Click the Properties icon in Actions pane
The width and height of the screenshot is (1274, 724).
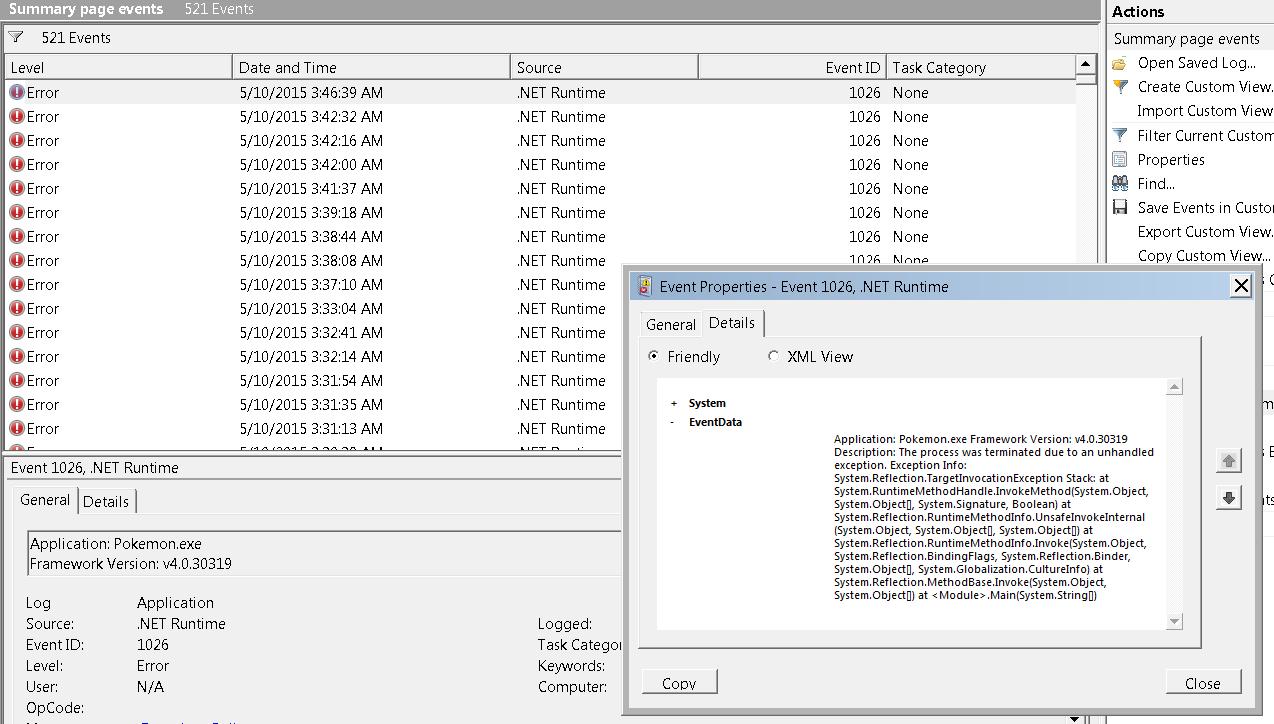click(1120, 160)
